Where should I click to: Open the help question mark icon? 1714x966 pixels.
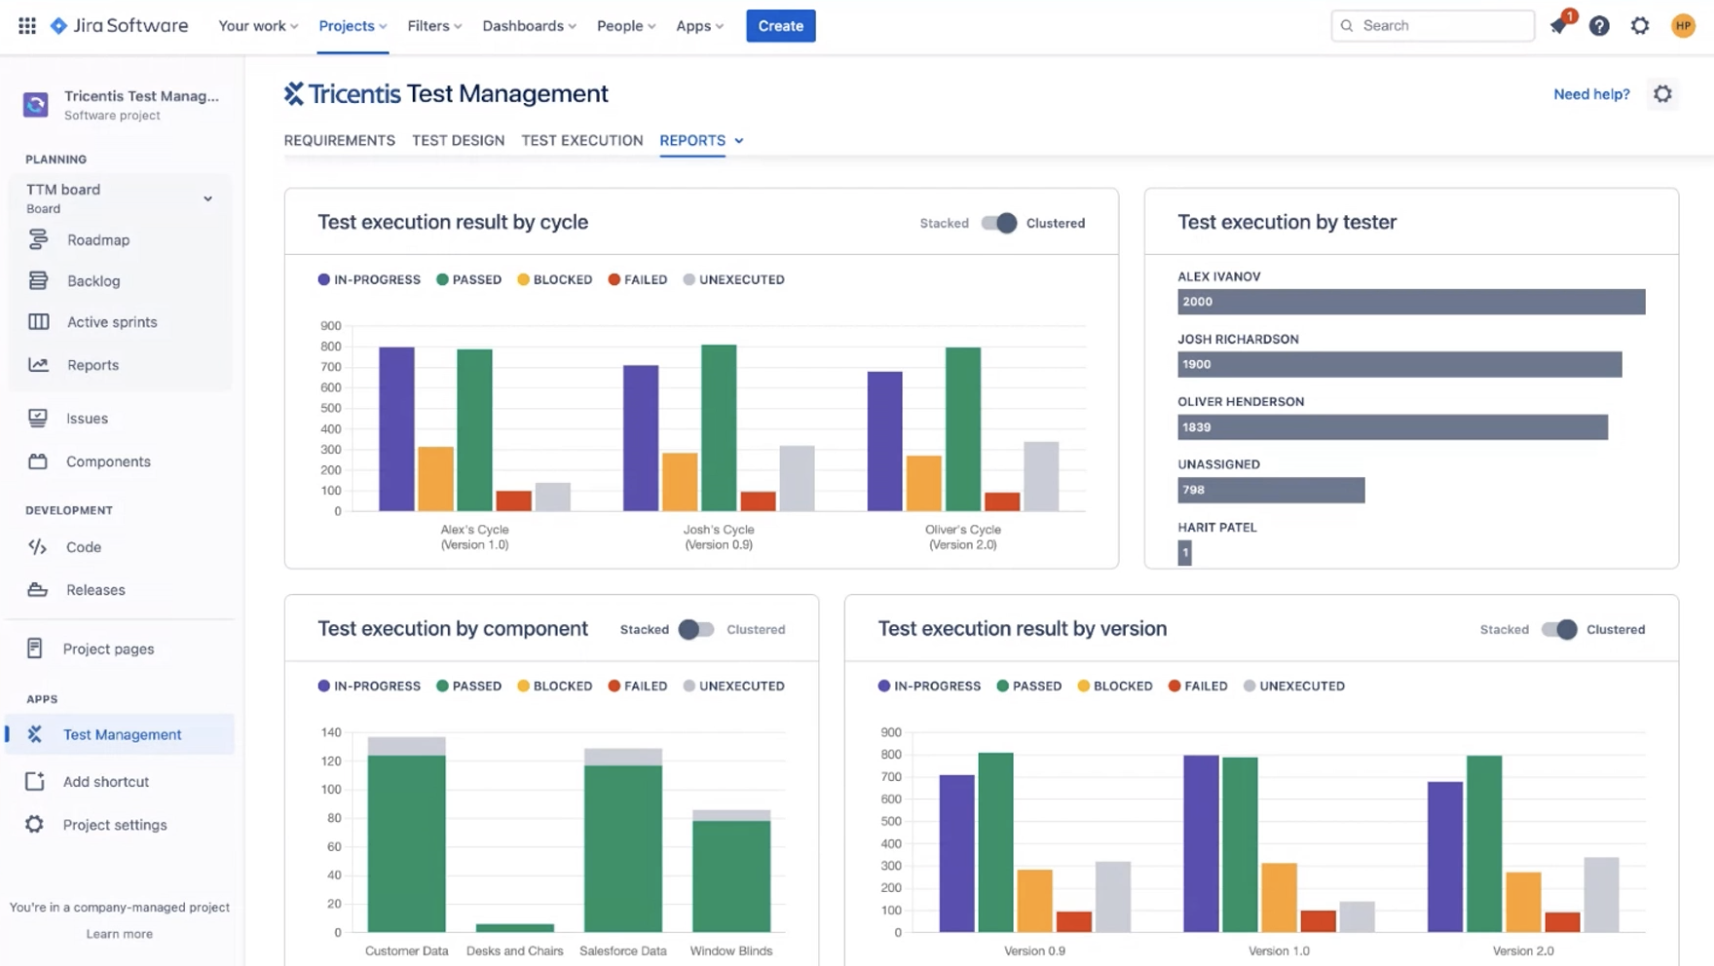[x=1599, y=26]
